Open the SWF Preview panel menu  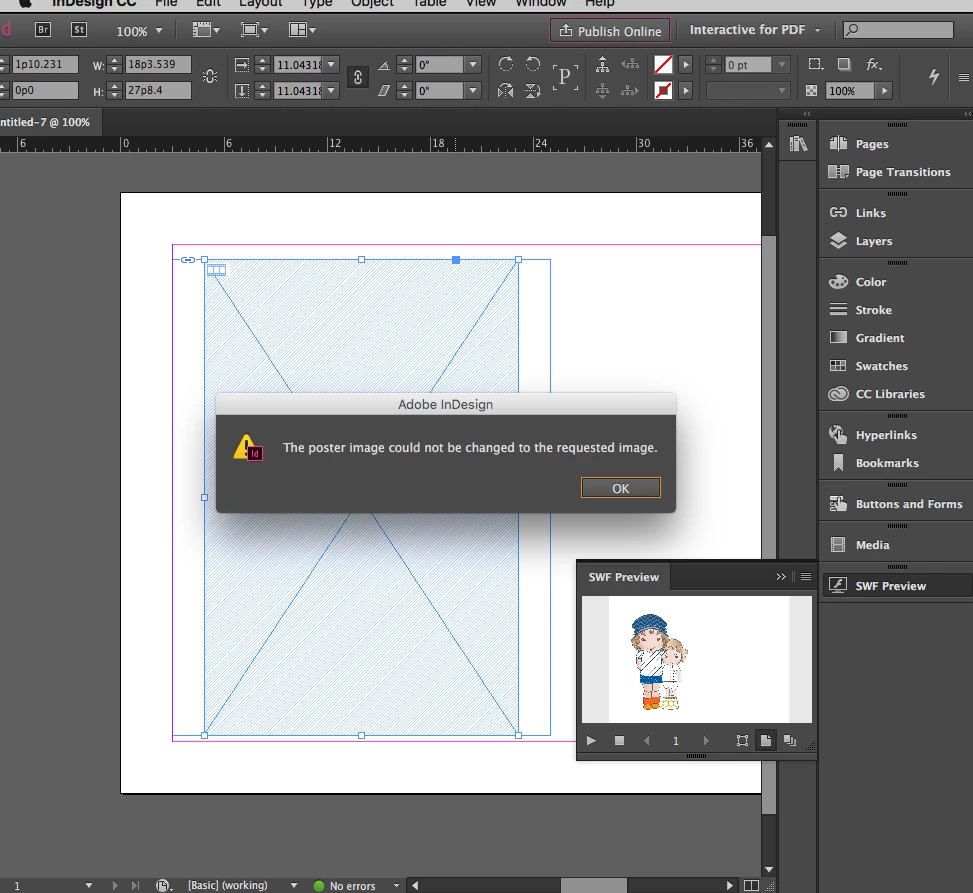806,577
